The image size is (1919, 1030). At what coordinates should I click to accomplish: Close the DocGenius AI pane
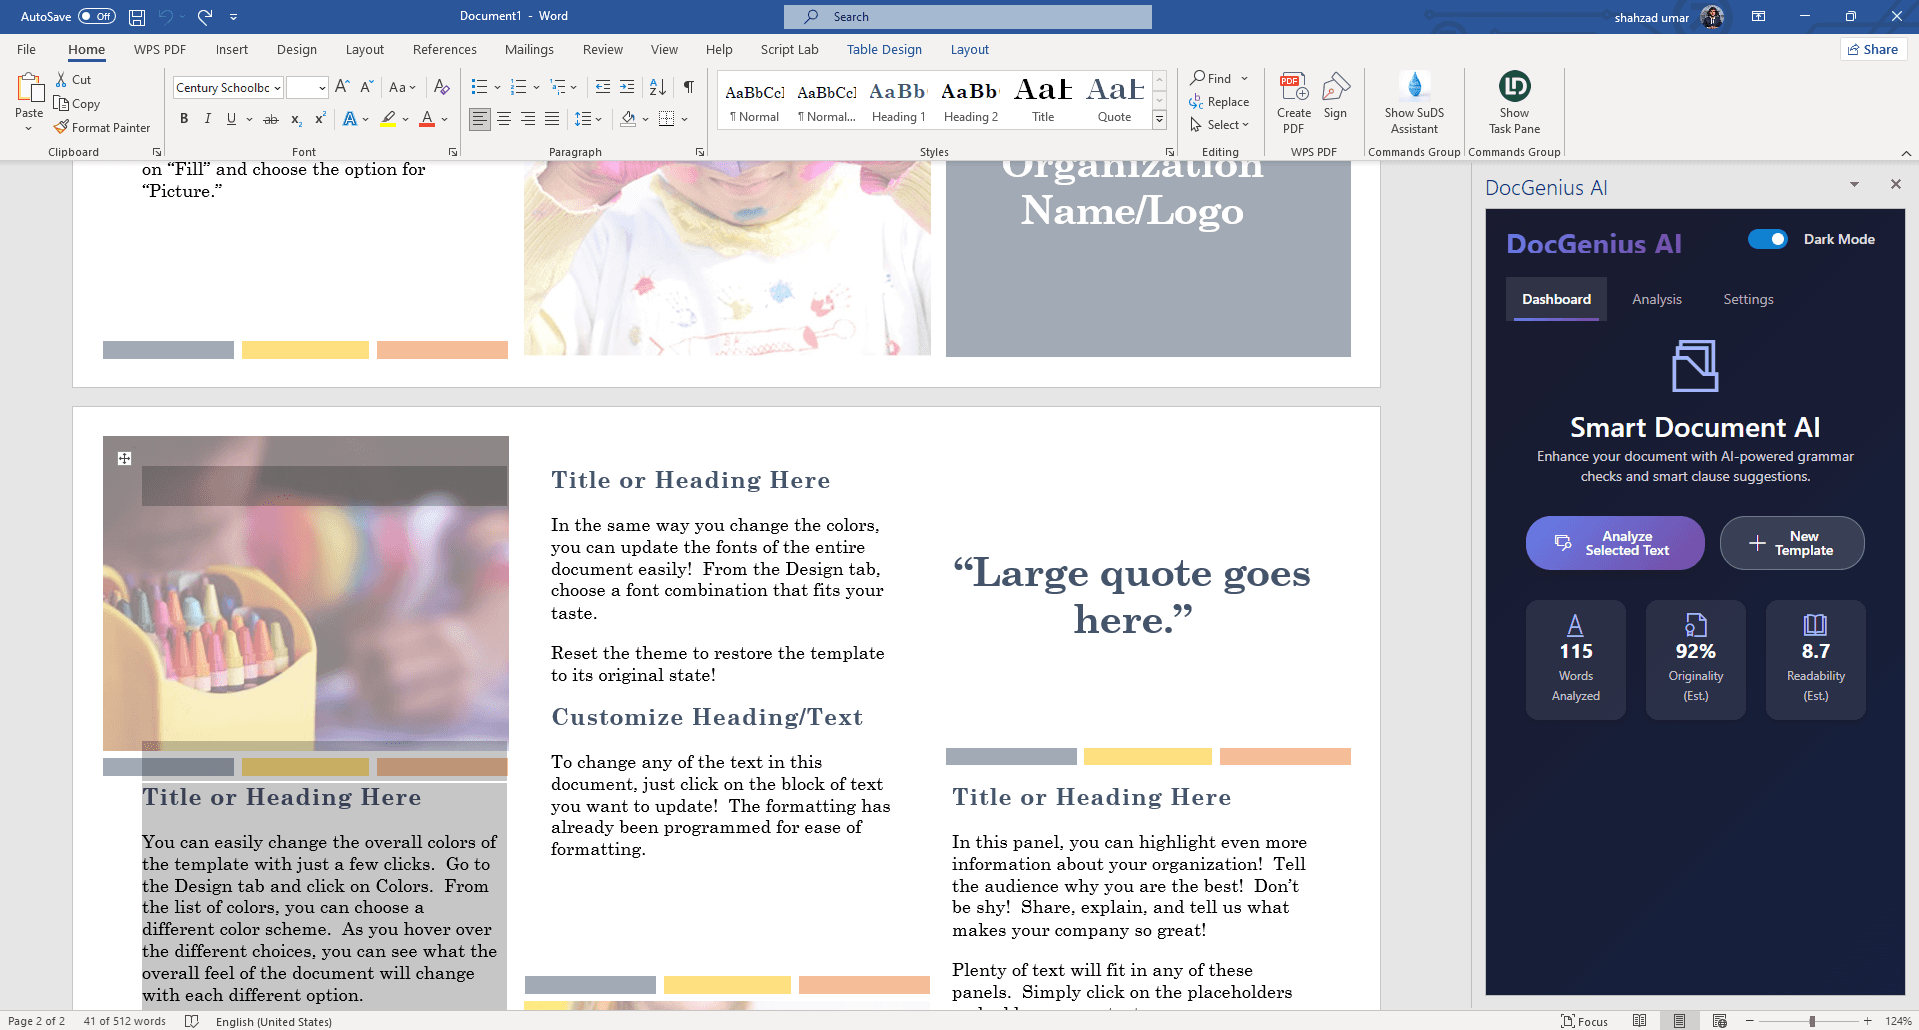pos(1895,184)
